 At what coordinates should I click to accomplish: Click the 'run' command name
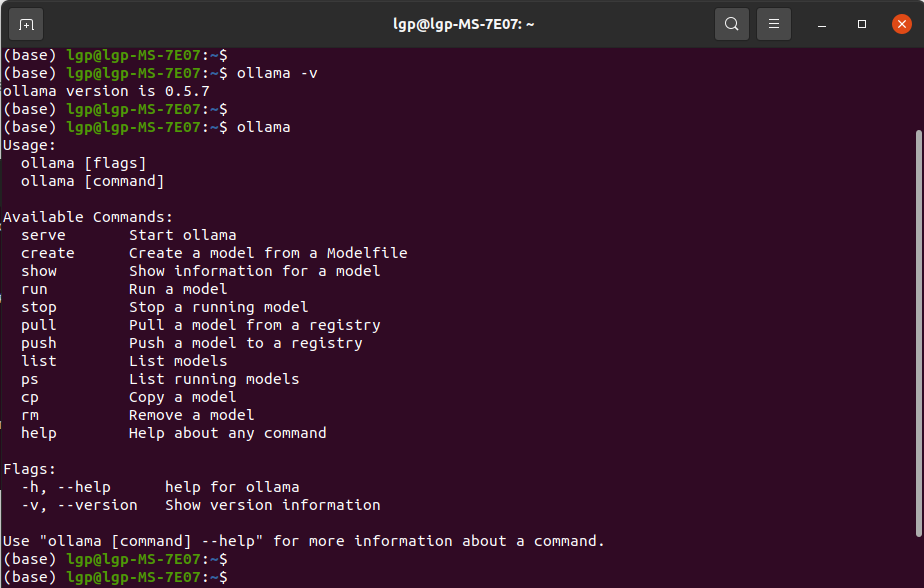click(x=34, y=289)
